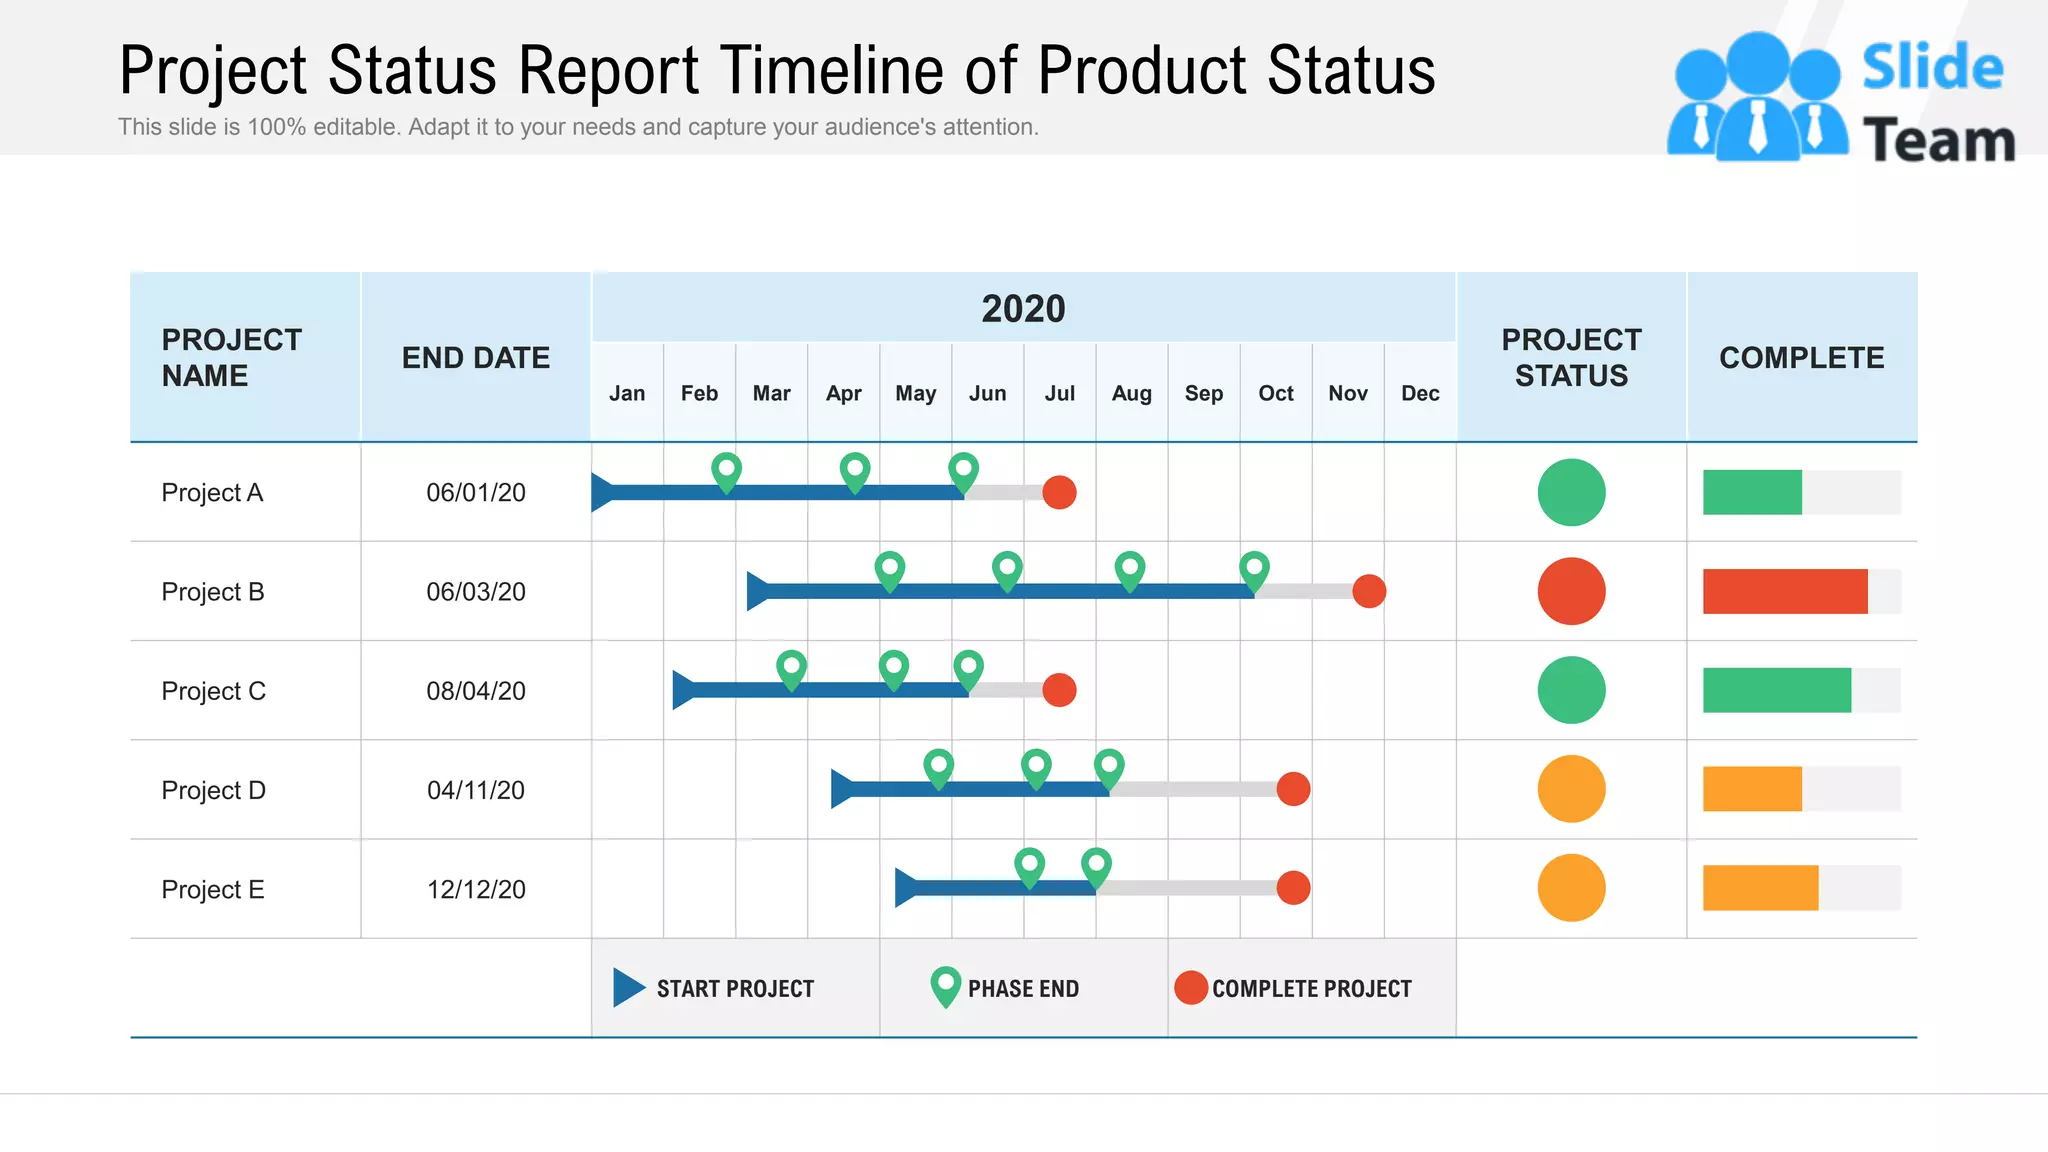Viewport: 2048px width, 1152px height.
Task: Click the Project D name cell
Action: coord(214,790)
